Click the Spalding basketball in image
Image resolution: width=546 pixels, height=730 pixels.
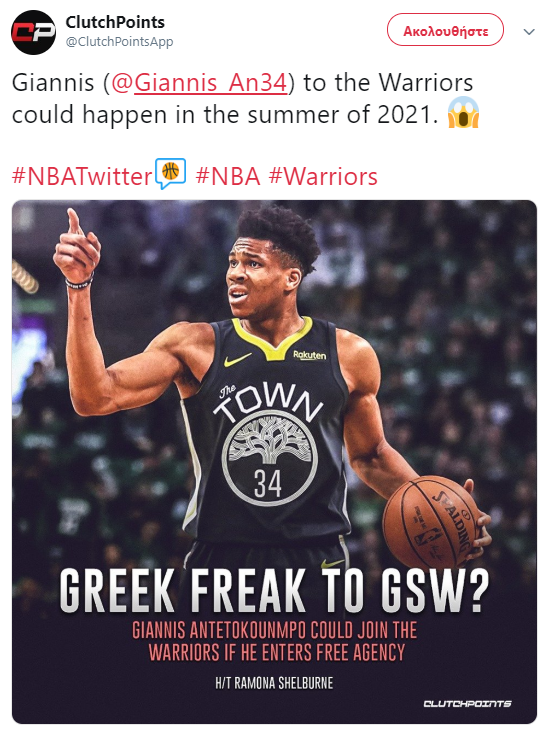pos(431,521)
